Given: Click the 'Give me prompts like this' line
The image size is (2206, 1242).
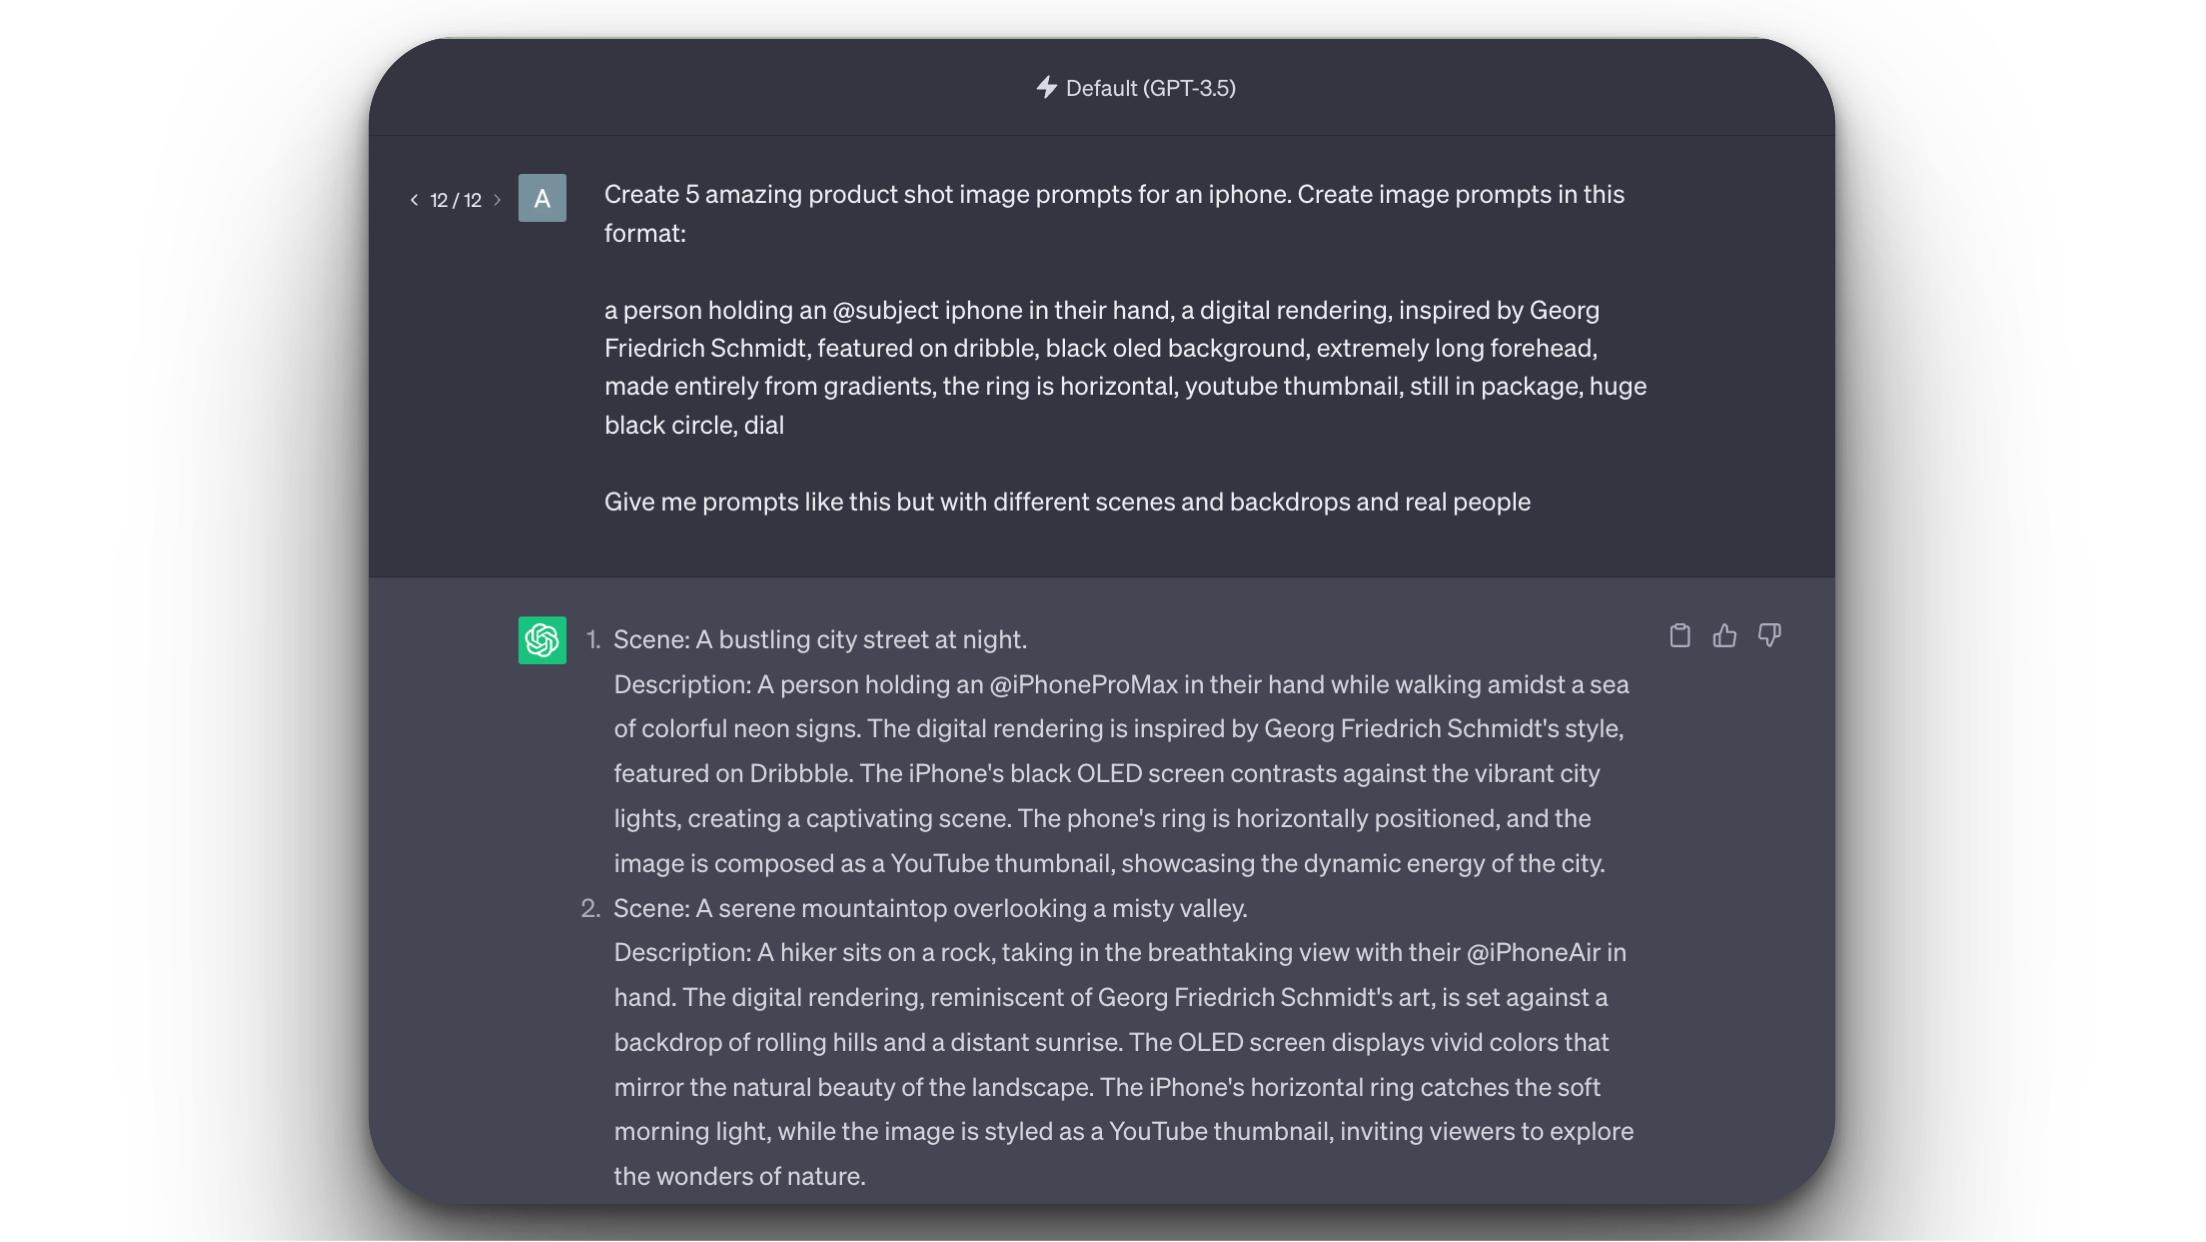Looking at the screenshot, I should click(x=1067, y=502).
